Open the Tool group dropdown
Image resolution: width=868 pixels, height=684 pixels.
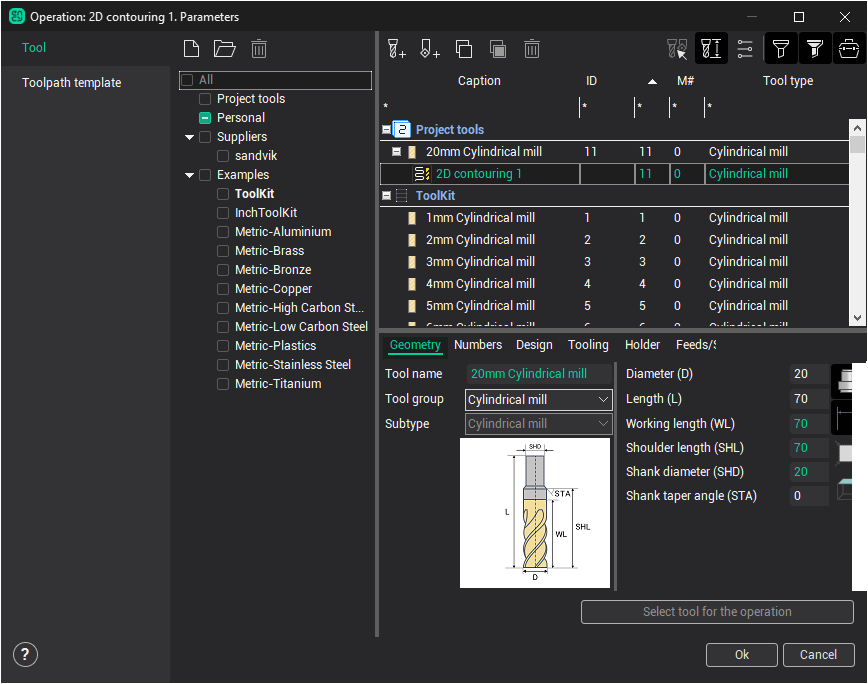pos(539,399)
